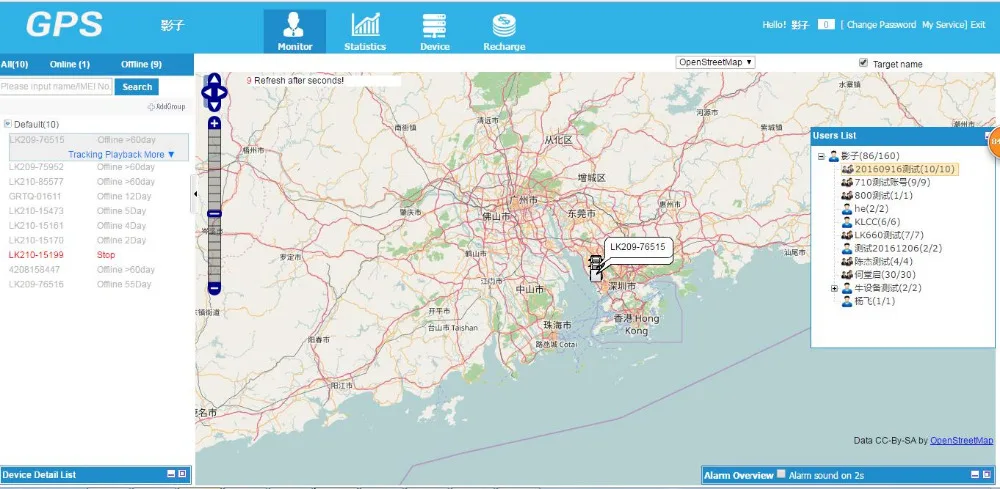Zoom in with the plus button

214,123
